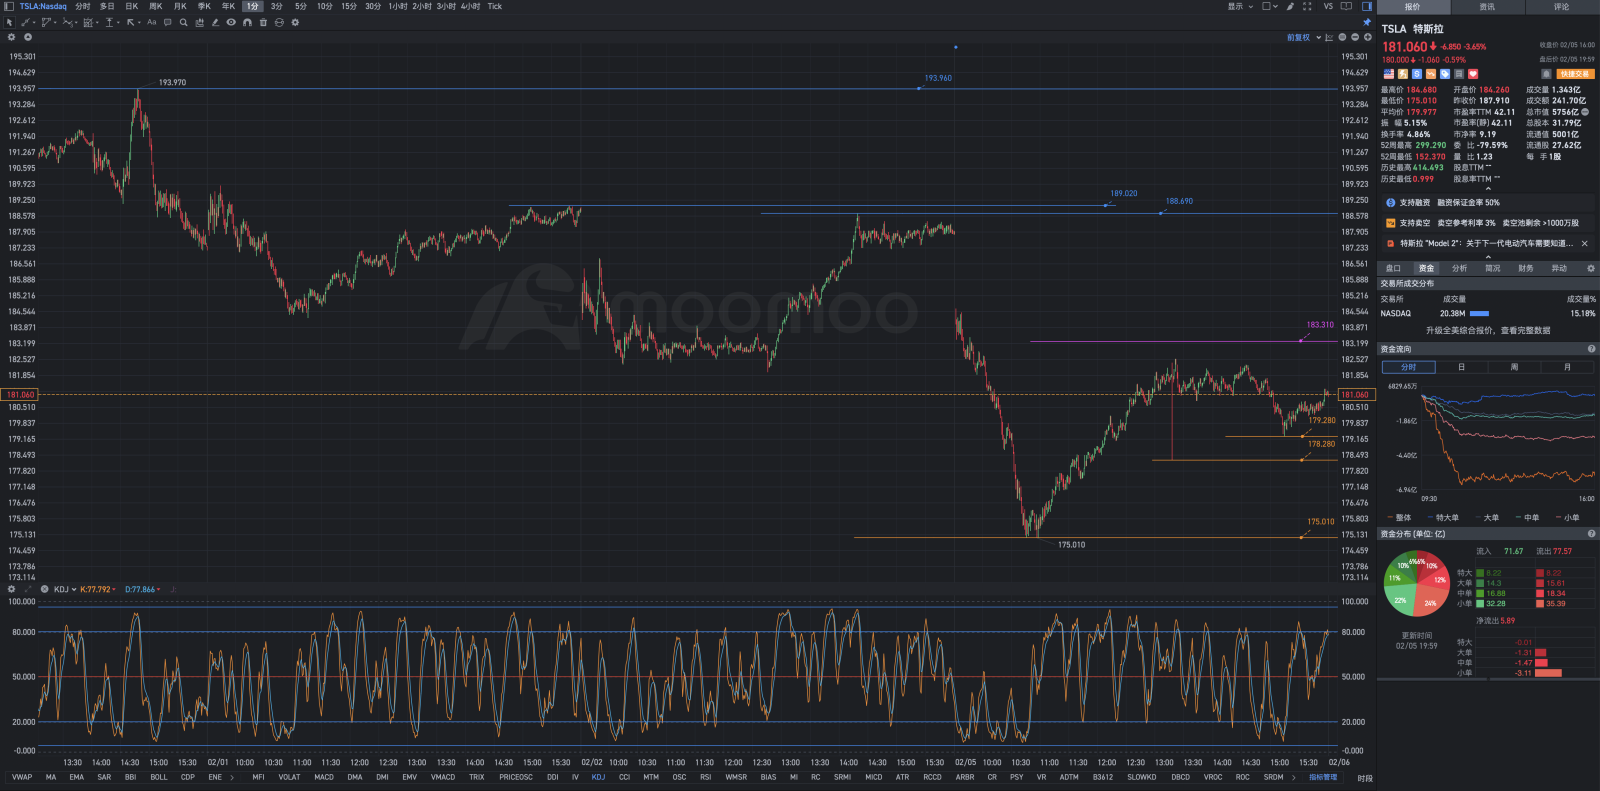Switch to the 1分 timeframe
Screen dimensions: 1600x791
pos(253,6)
